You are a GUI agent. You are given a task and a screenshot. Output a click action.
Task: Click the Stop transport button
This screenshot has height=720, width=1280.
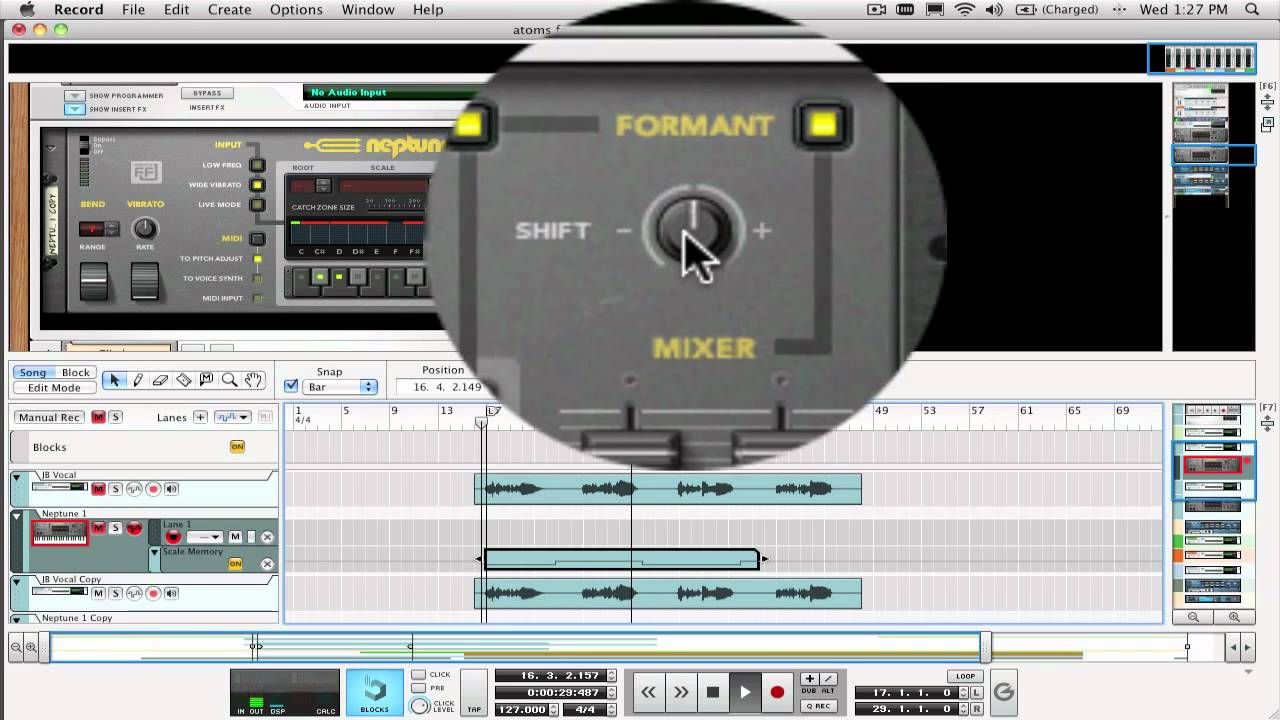point(713,692)
